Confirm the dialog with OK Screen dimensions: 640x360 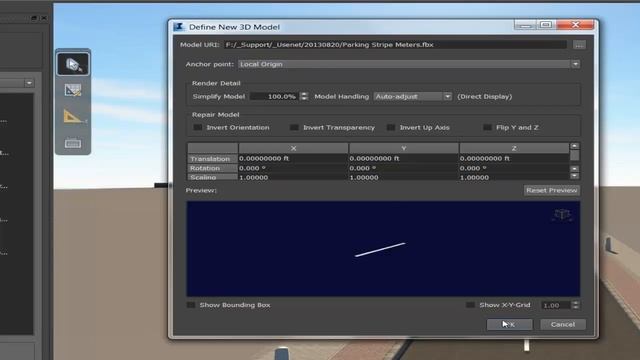[x=509, y=324]
